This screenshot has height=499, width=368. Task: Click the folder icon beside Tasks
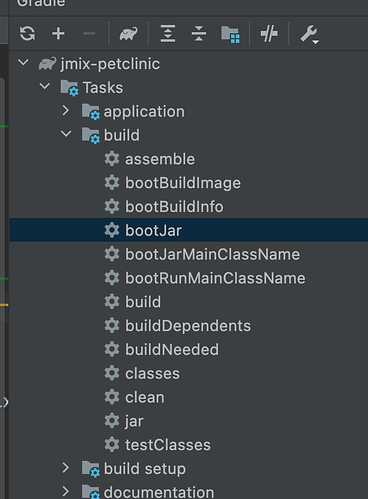(x=69, y=88)
